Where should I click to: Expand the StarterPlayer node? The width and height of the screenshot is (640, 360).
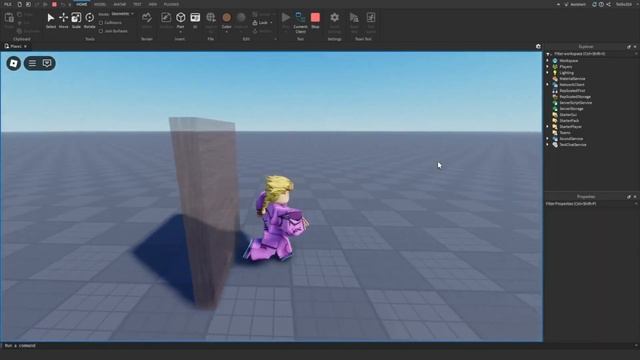tap(548, 127)
